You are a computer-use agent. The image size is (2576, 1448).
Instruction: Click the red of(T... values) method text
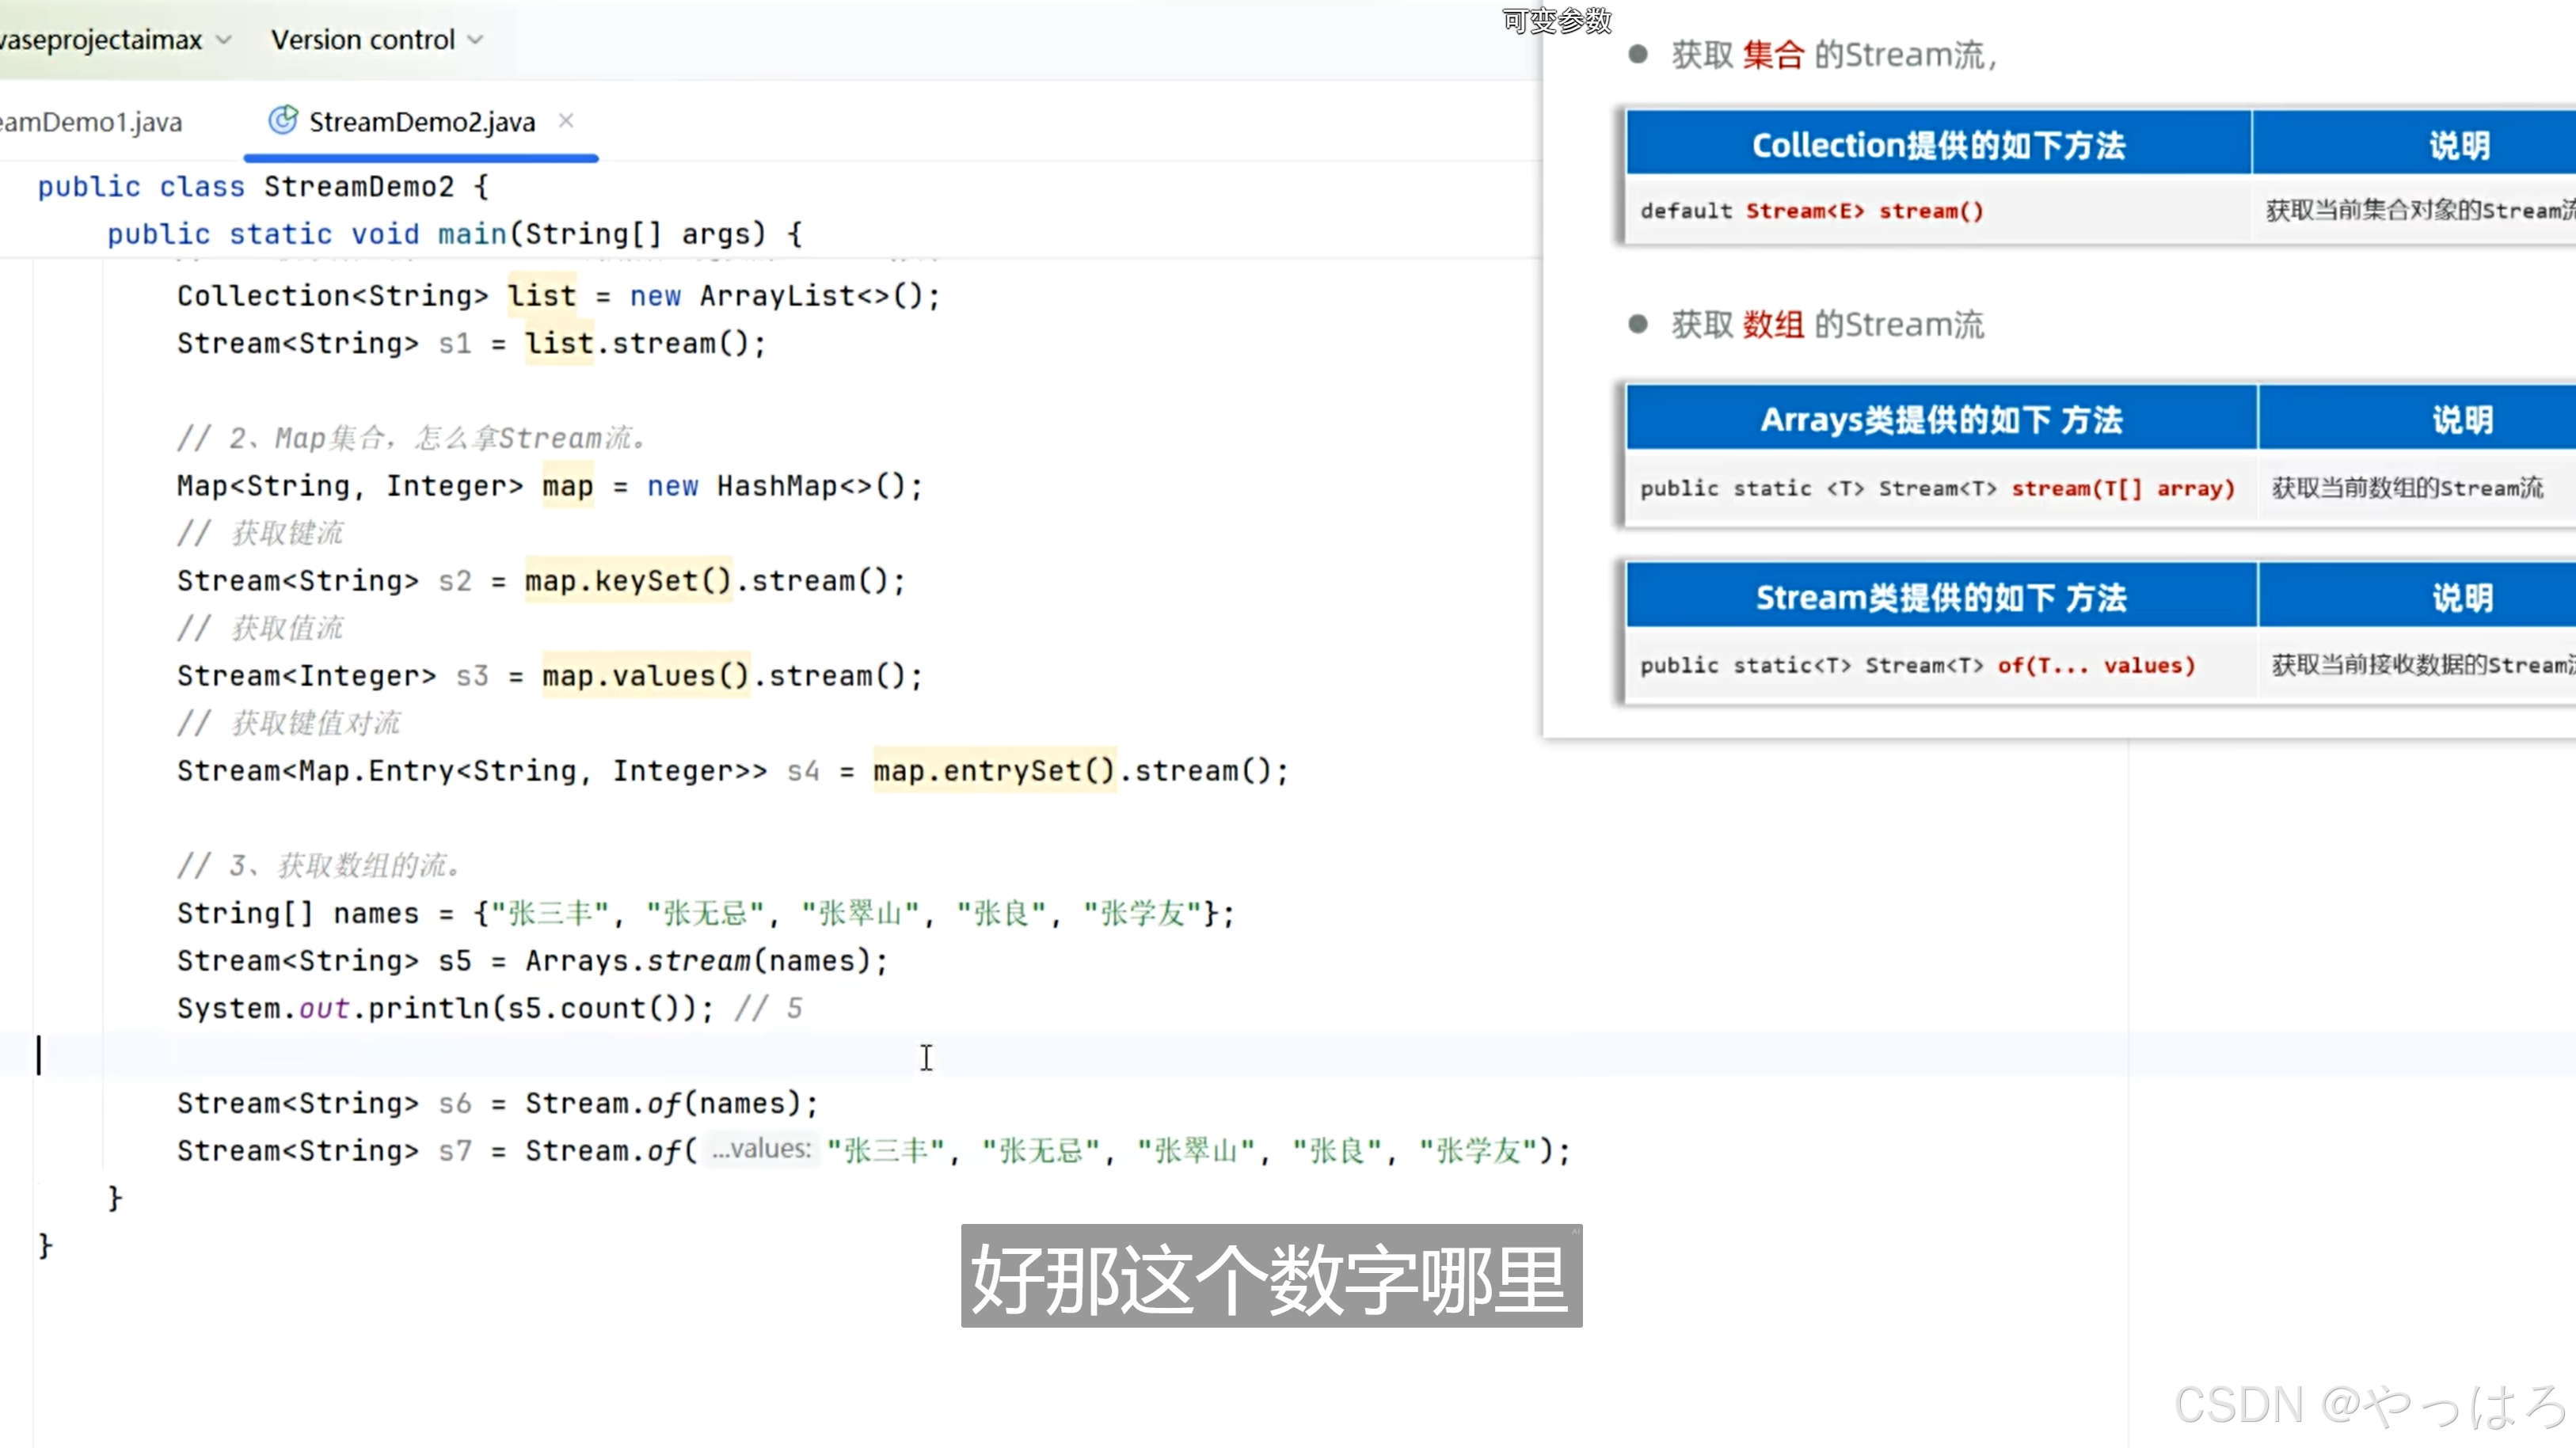2095,666
